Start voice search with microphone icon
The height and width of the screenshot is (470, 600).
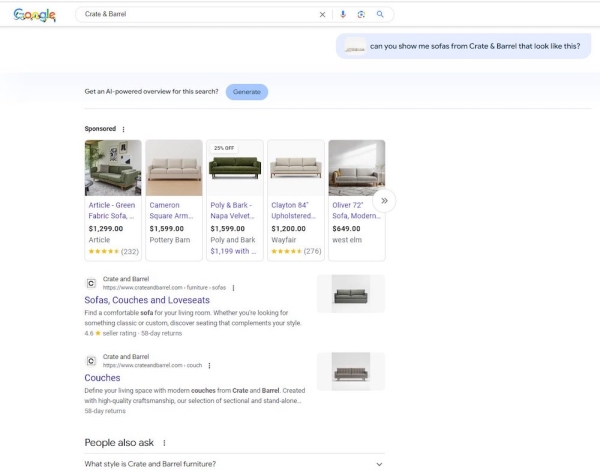(x=343, y=15)
